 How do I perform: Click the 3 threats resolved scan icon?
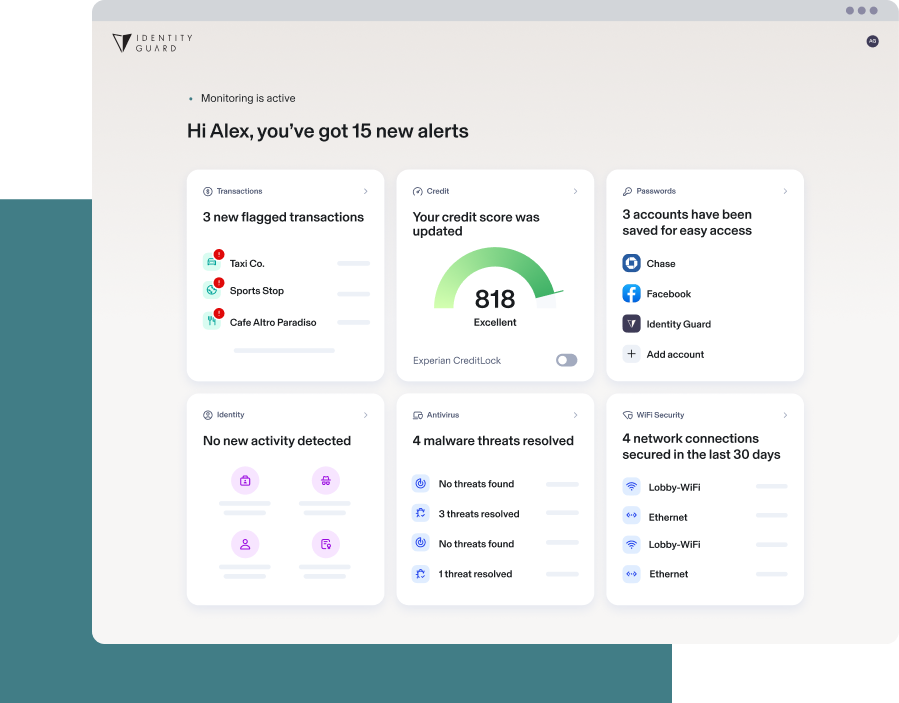(421, 514)
